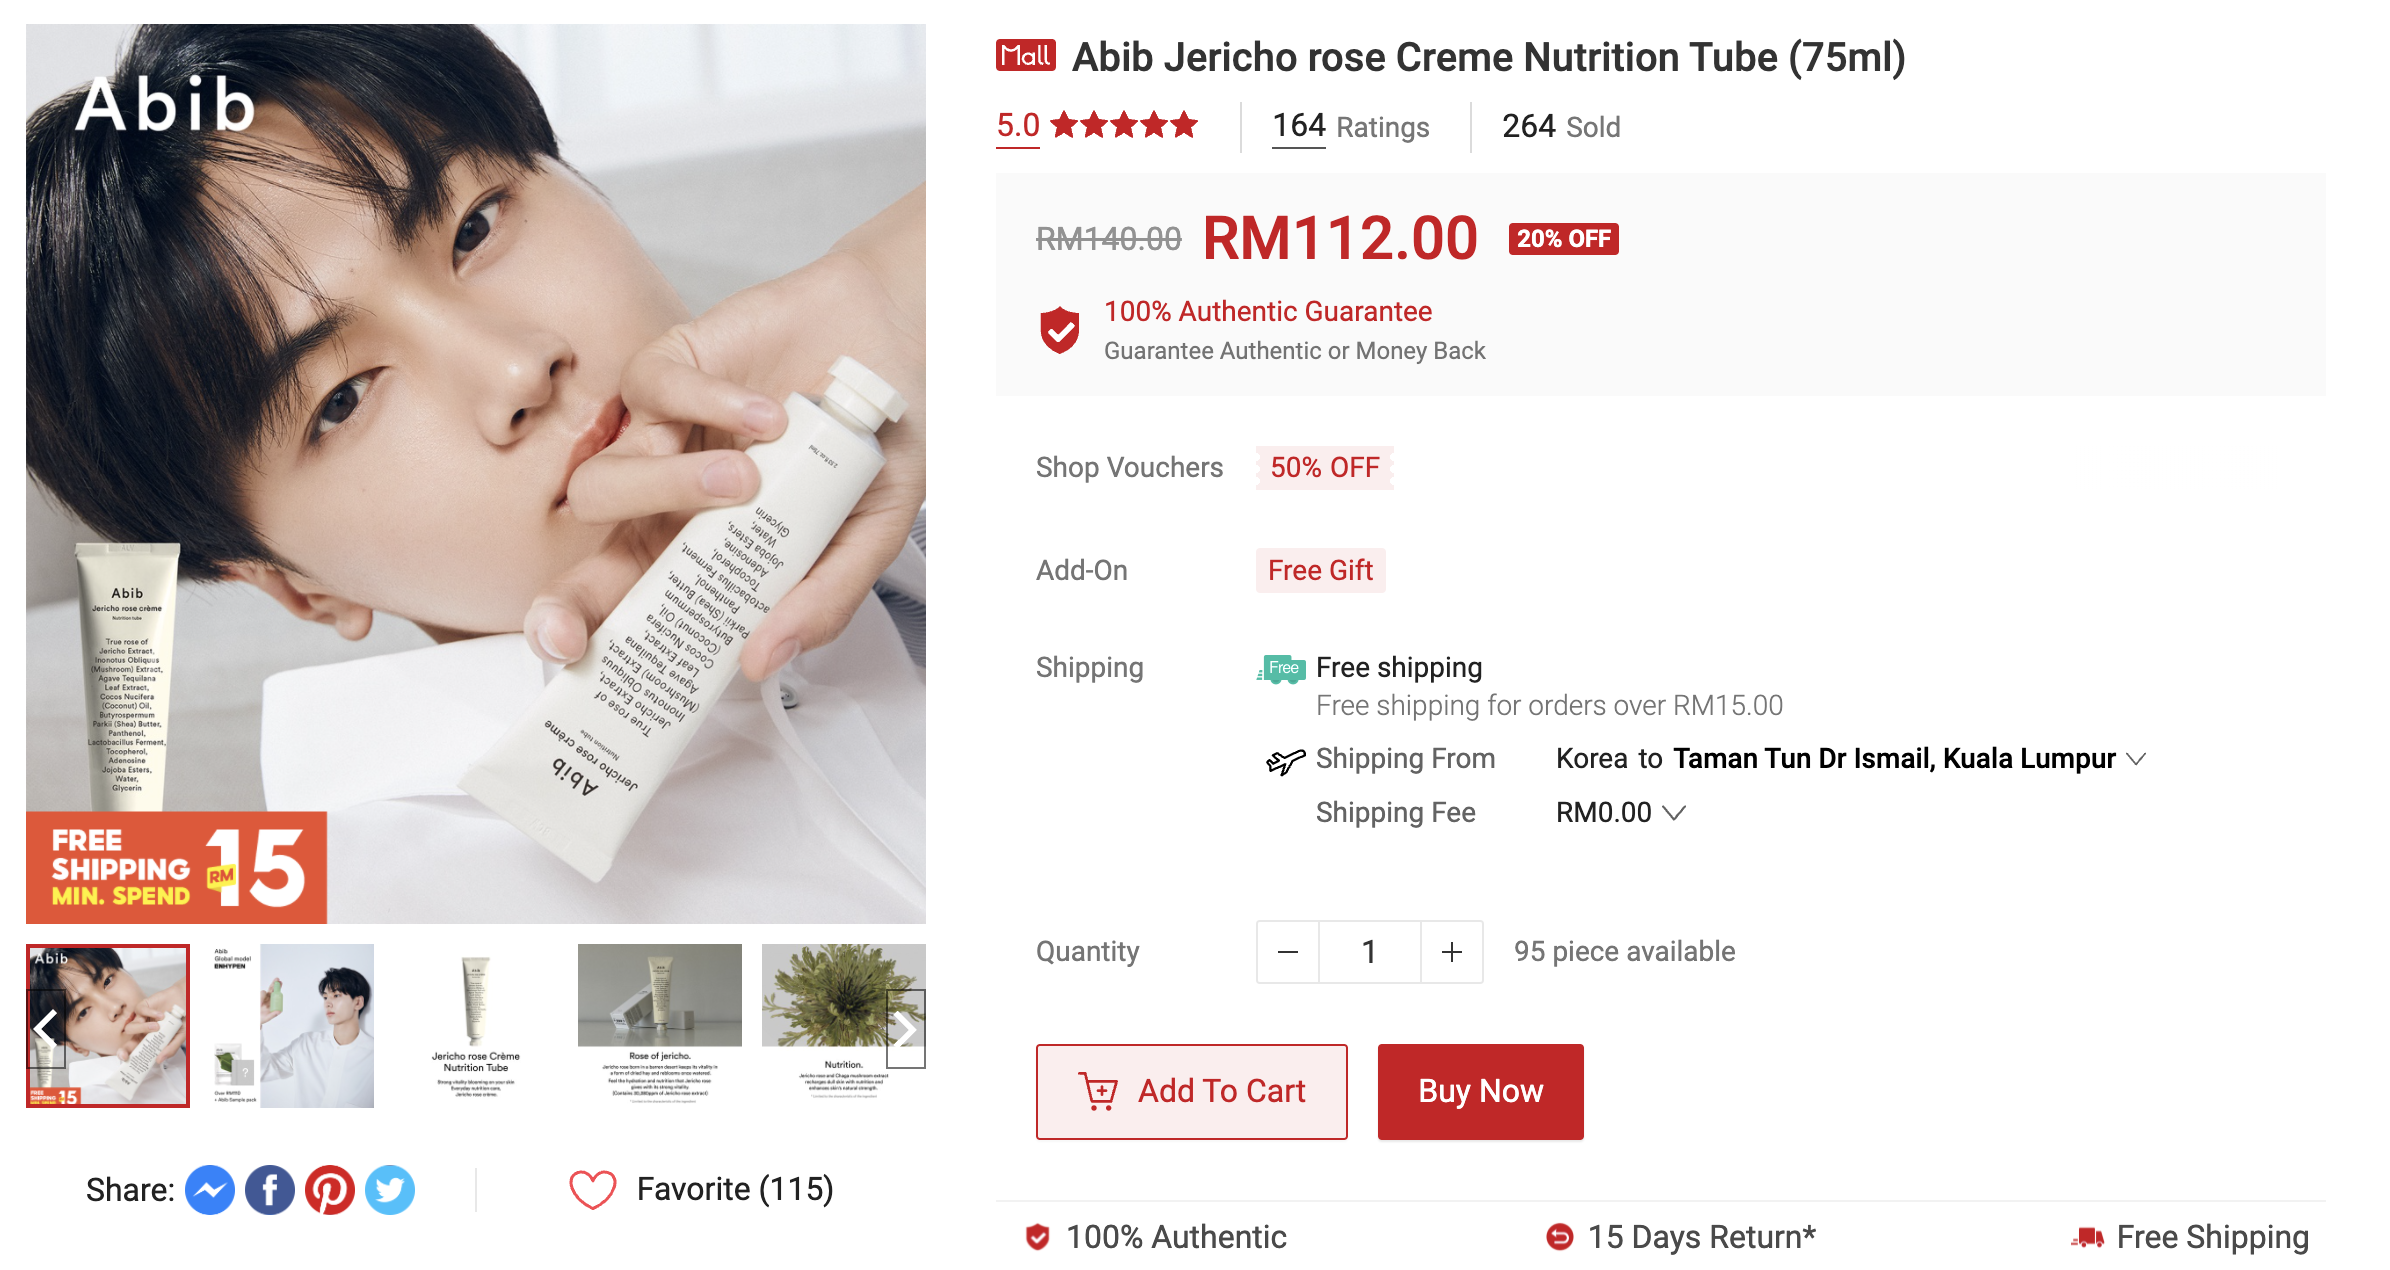Add product to cart
This screenshot has height=1270, width=2390.
(x=1192, y=1092)
